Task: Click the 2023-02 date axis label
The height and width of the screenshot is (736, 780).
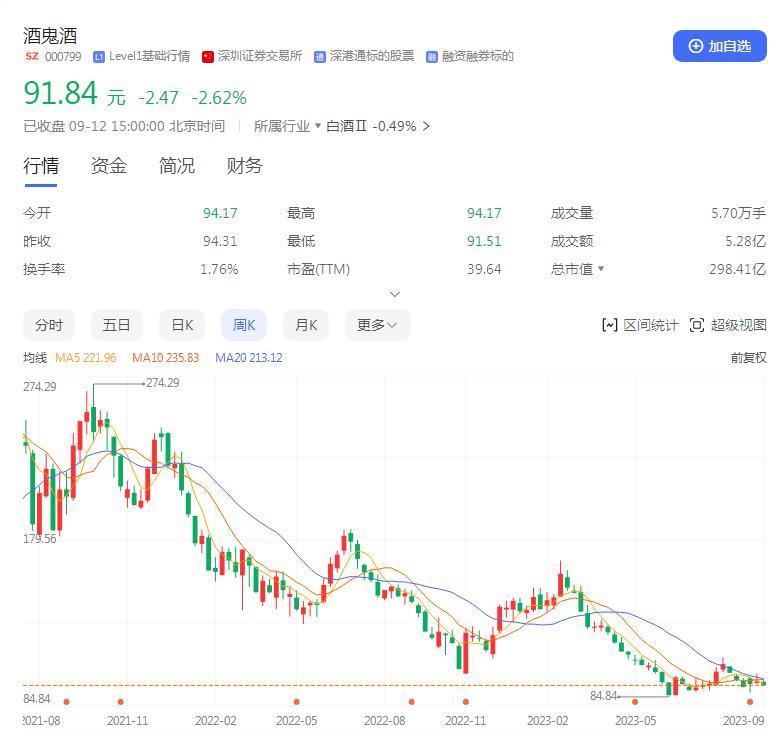Action: pos(547,721)
